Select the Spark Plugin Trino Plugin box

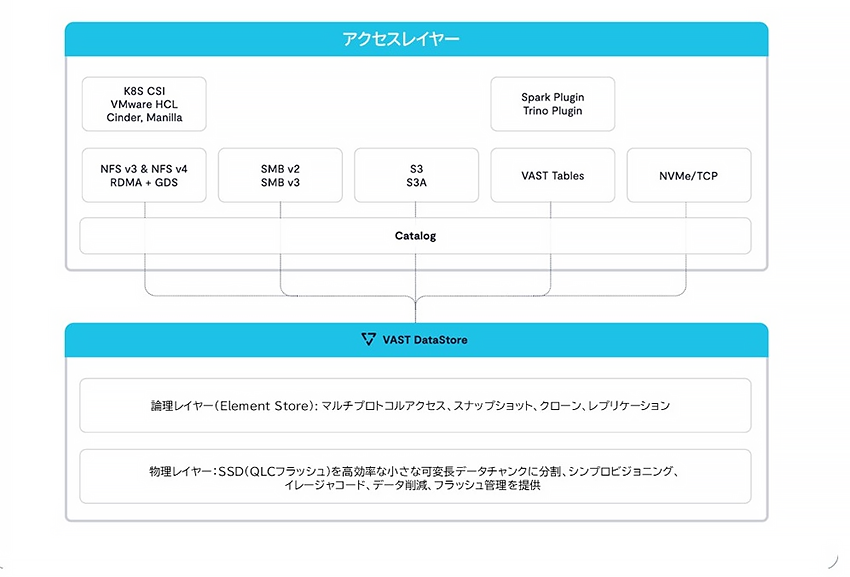point(552,104)
